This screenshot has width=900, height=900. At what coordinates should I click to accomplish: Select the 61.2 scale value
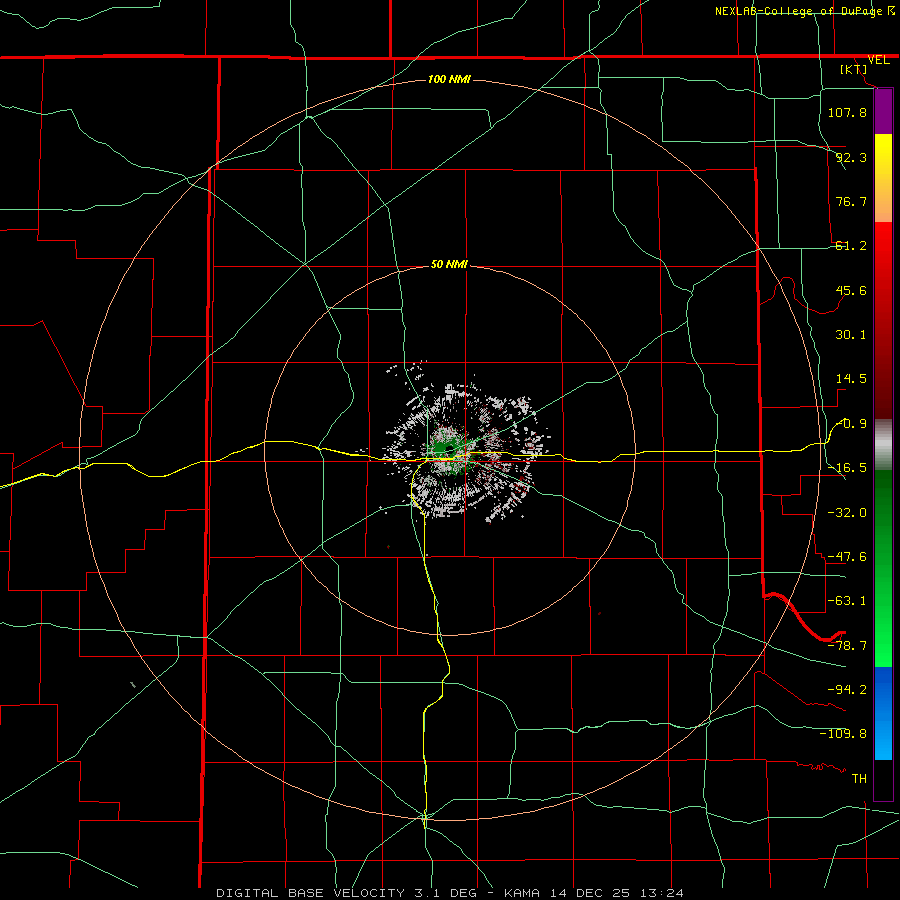(851, 246)
